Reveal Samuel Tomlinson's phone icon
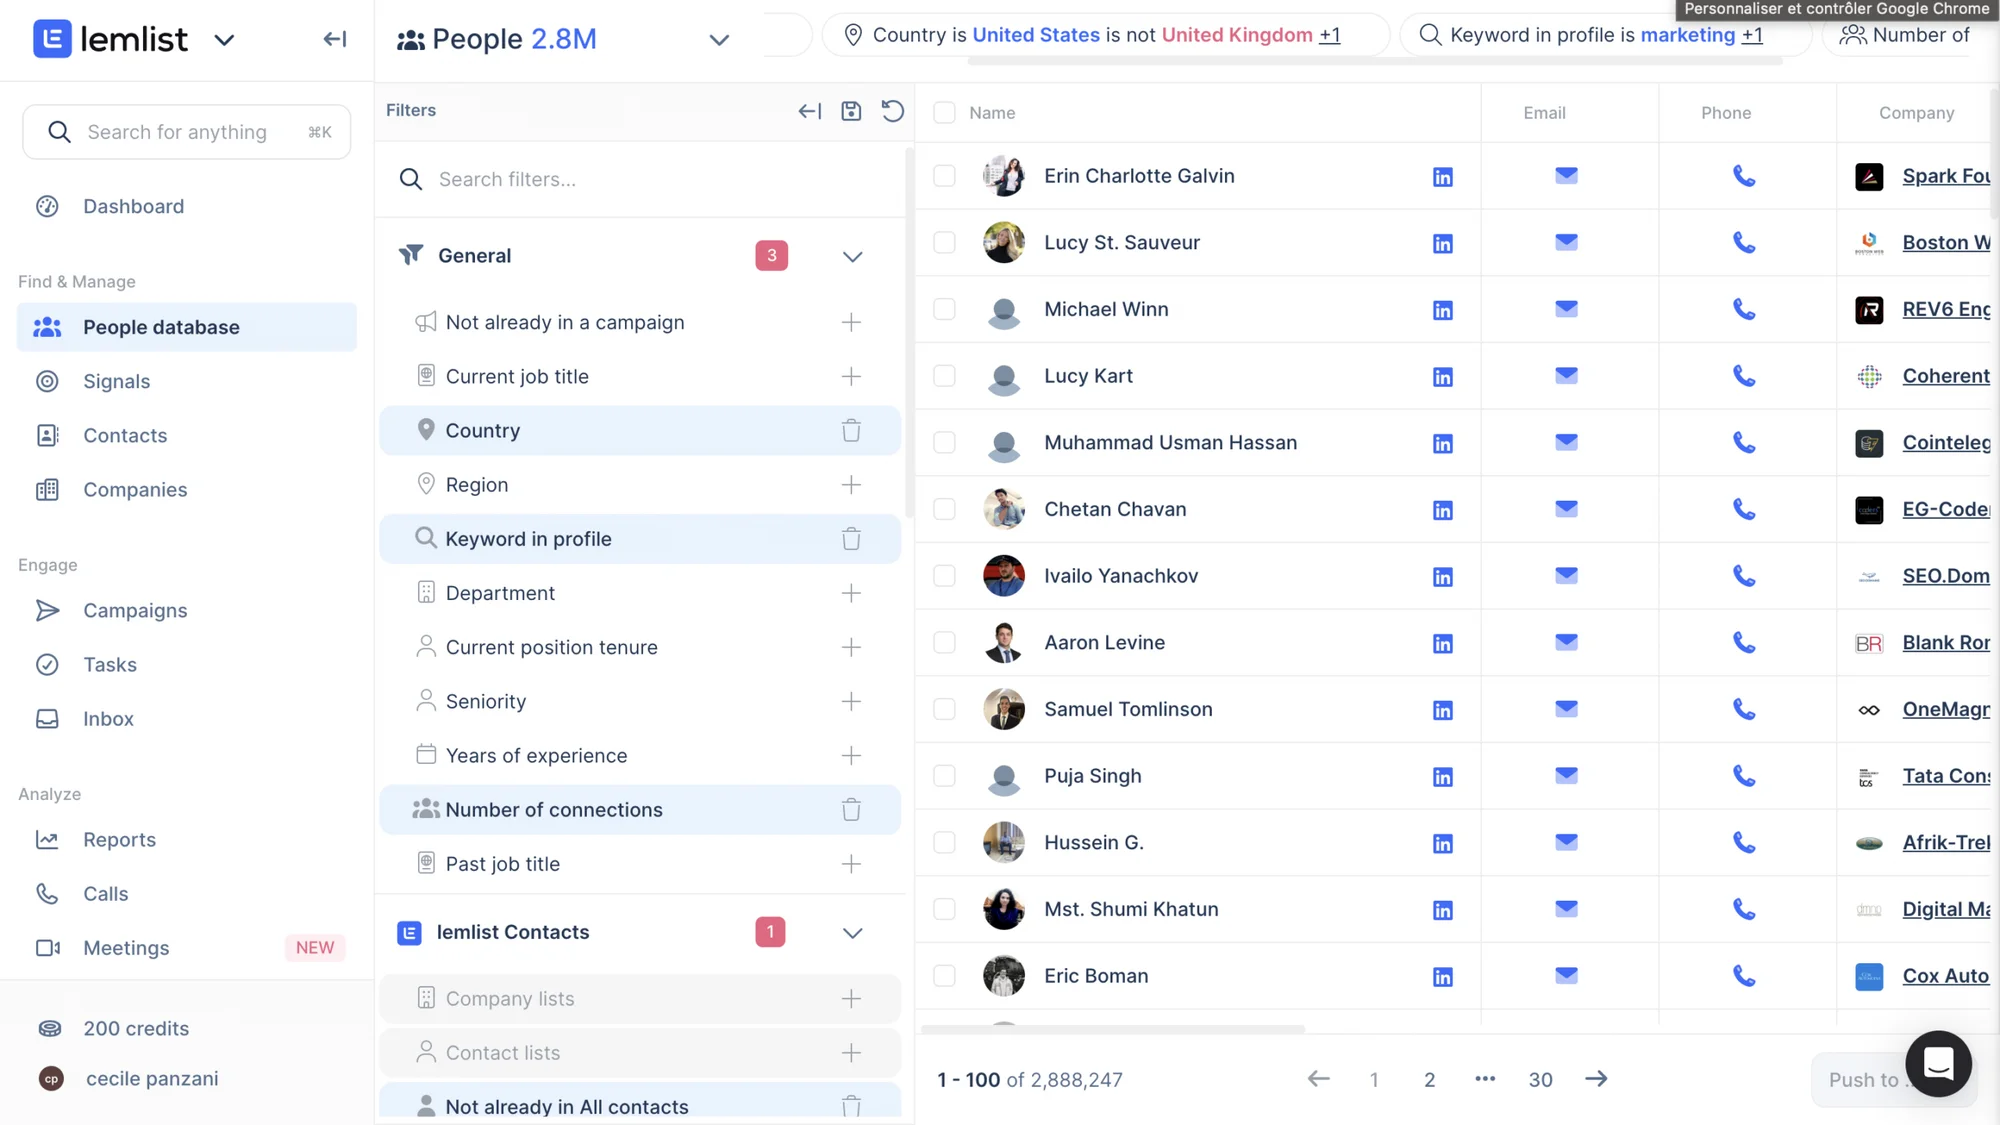2000x1125 pixels. pyautogui.click(x=1743, y=710)
